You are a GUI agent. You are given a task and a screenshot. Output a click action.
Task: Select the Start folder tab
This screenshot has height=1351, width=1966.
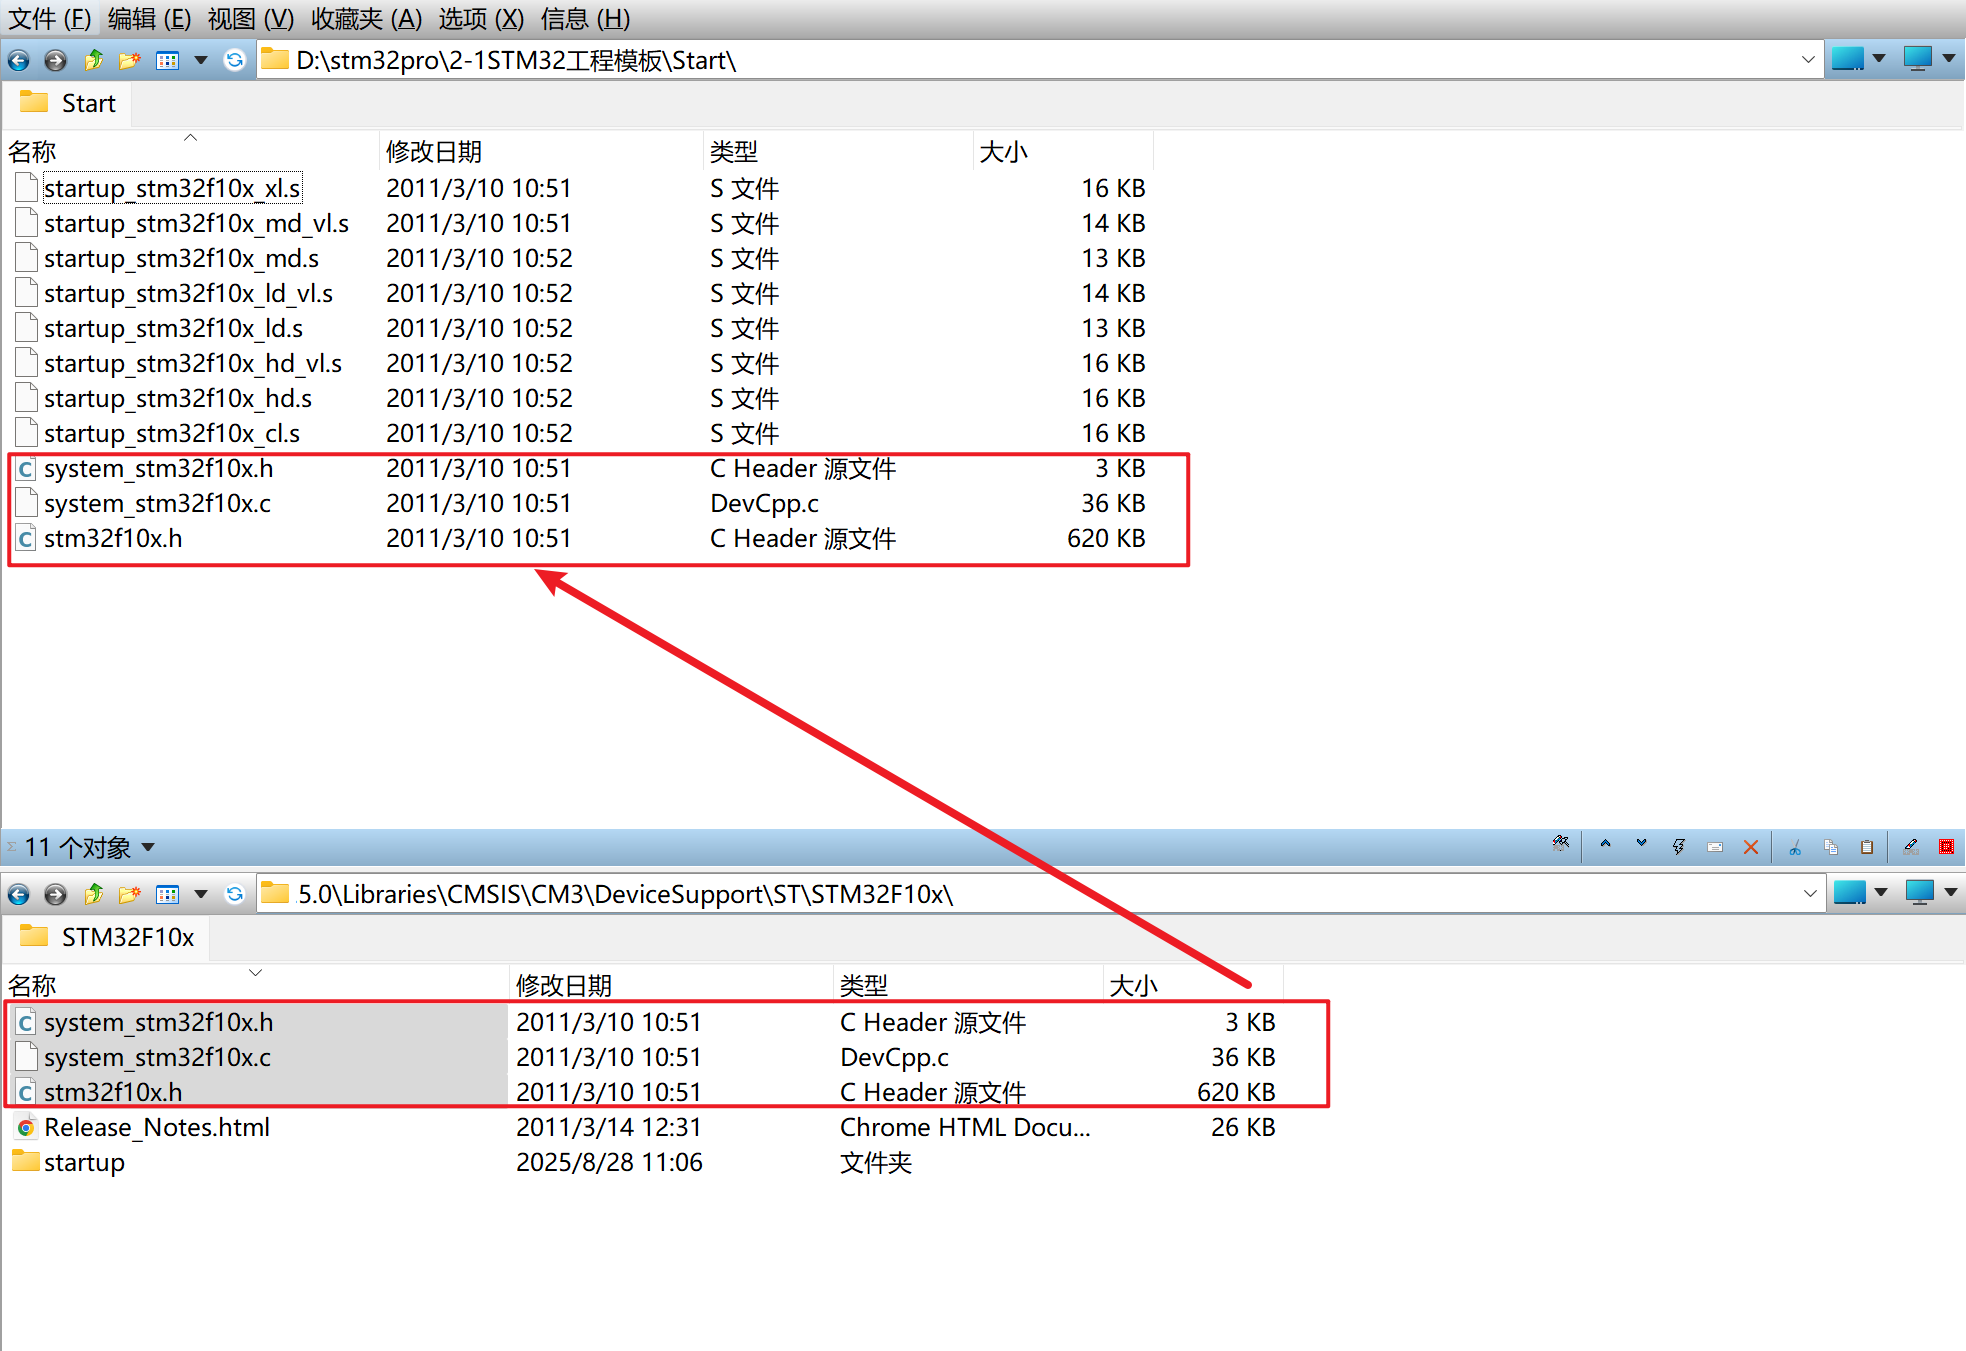click(x=68, y=103)
